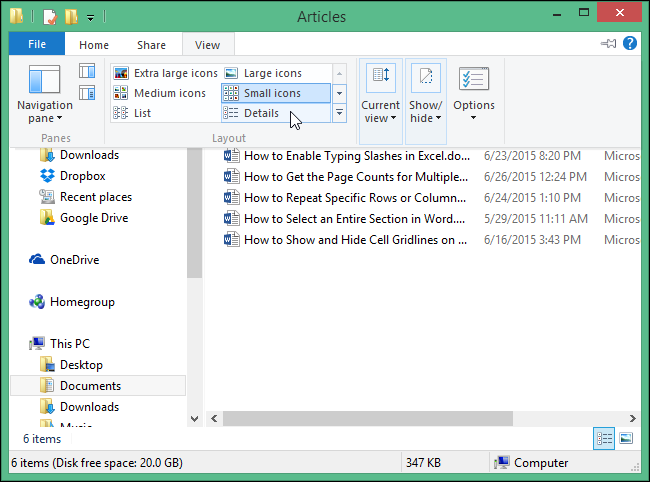The image size is (650, 482).
Task: Switch to details view status bar icon
Action: [x=604, y=438]
